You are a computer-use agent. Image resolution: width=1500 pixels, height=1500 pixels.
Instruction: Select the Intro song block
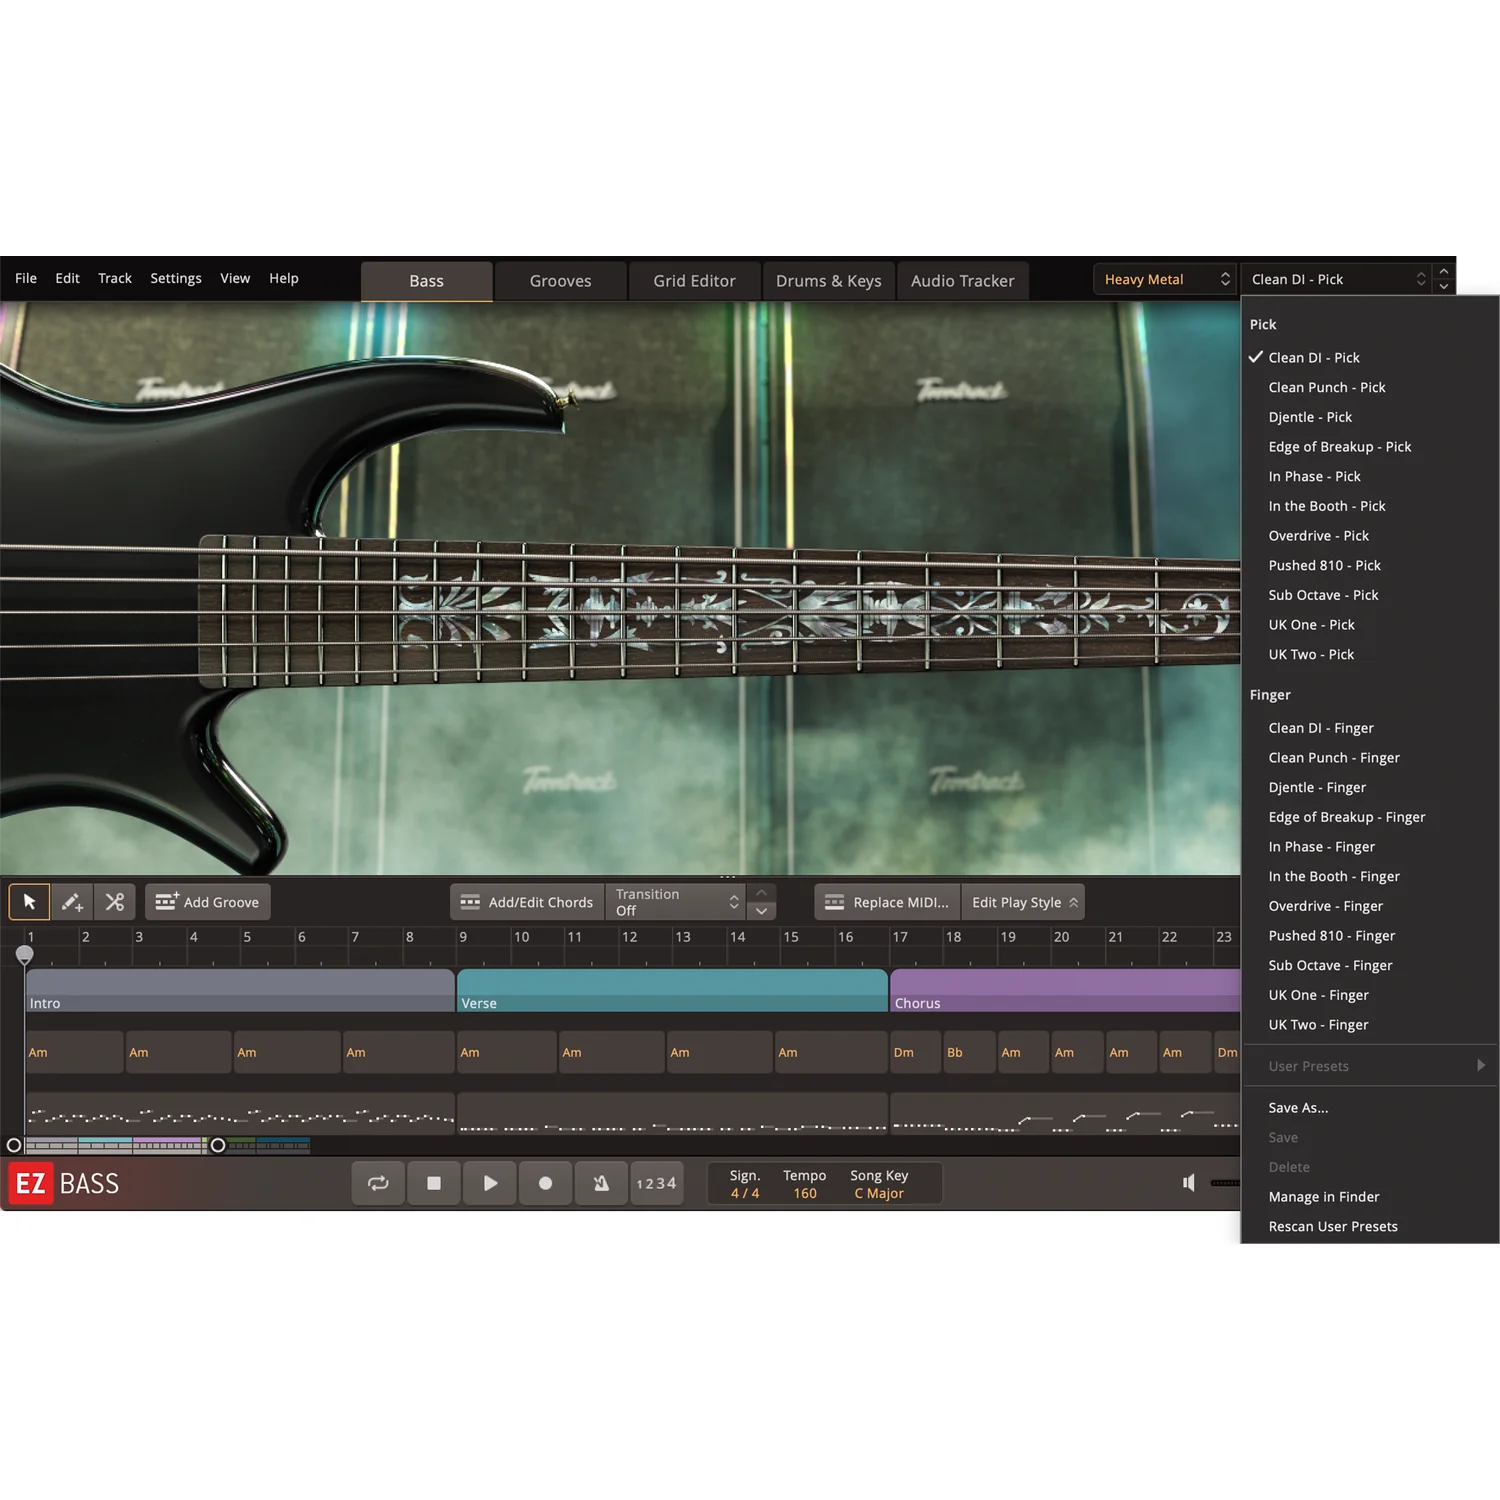tap(240, 990)
